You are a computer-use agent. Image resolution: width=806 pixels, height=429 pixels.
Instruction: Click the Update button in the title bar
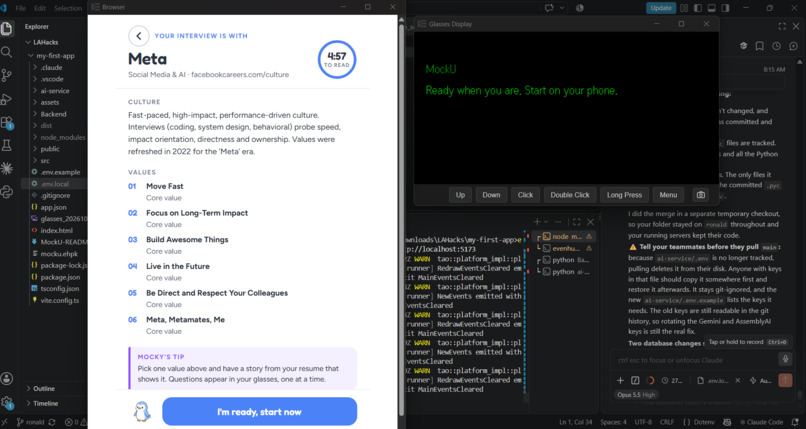click(x=661, y=8)
